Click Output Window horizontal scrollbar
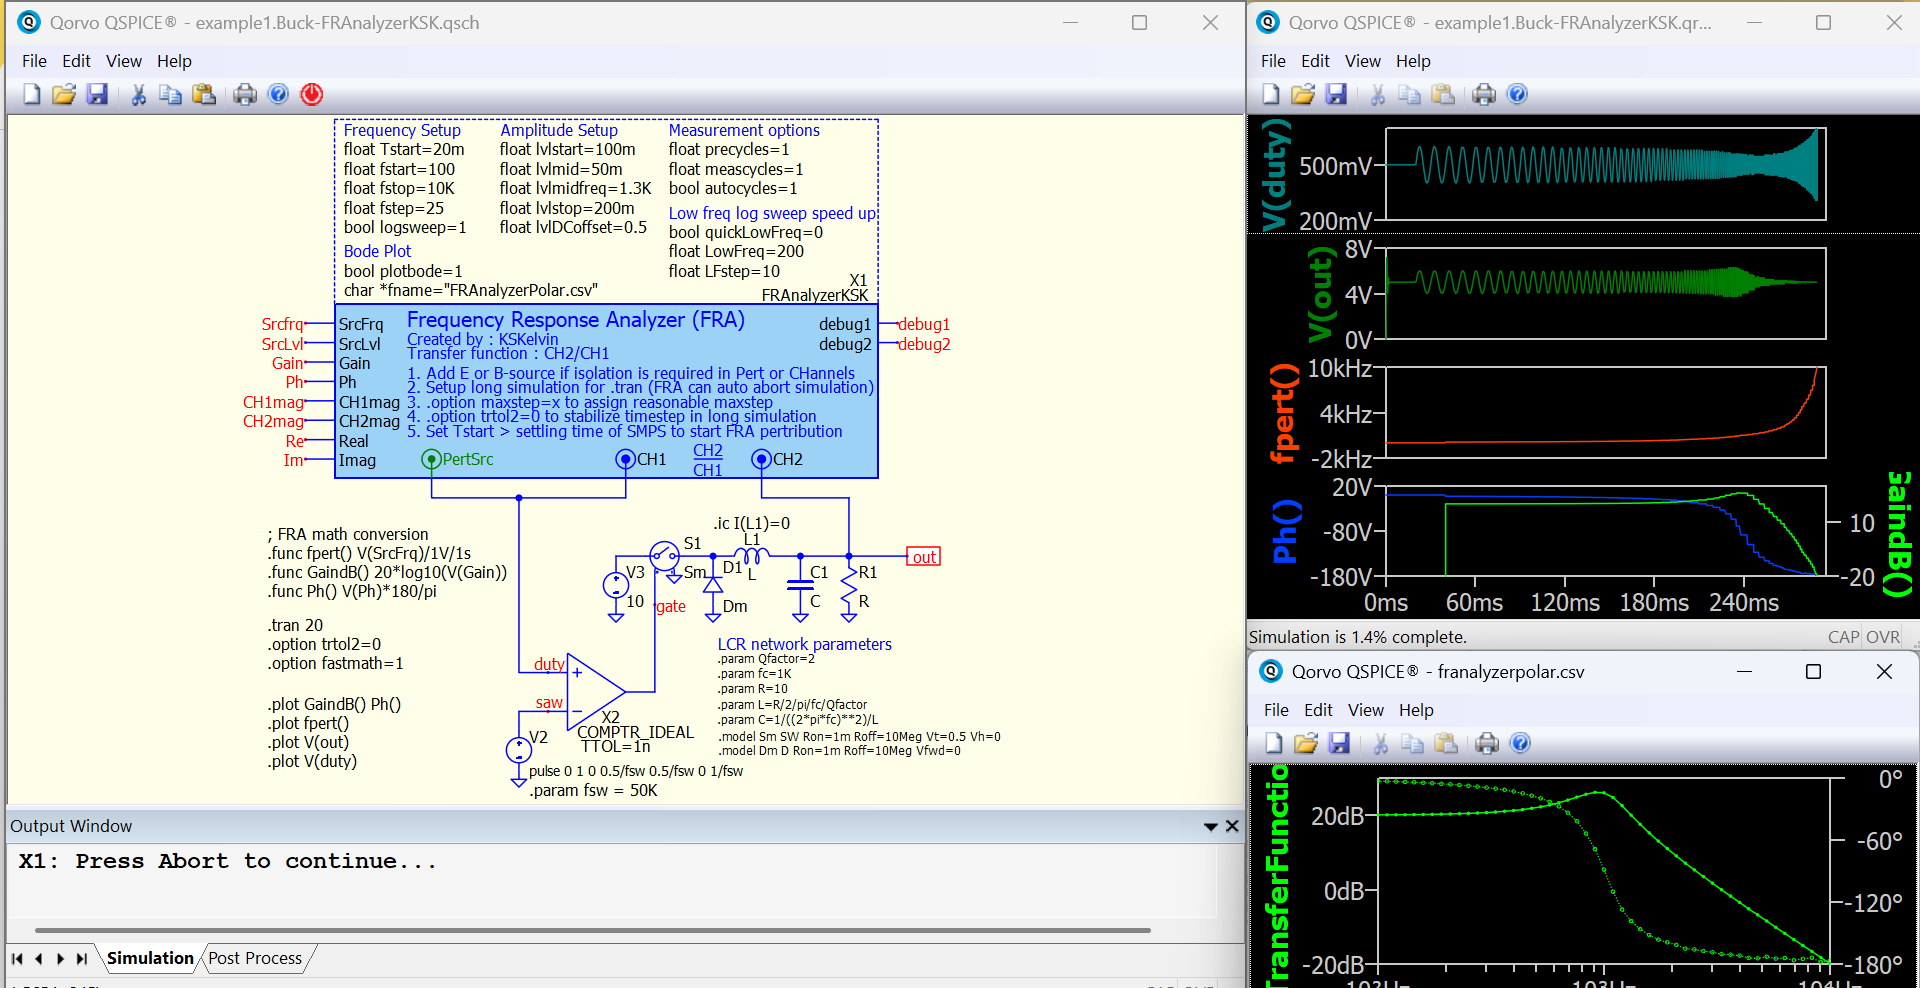The width and height of the screenshot is (1920, 988). [592, 930]
